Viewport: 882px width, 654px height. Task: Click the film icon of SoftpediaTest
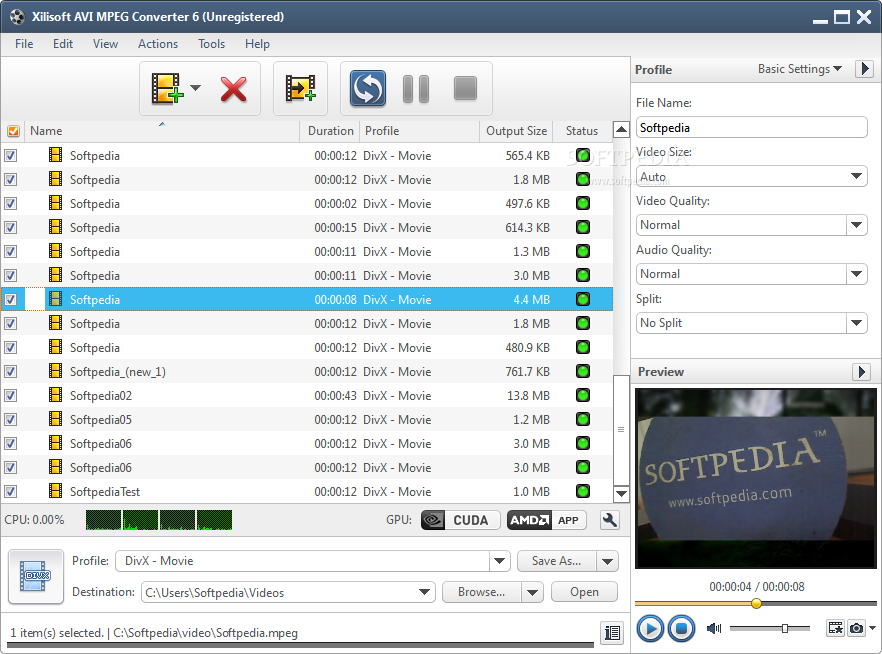[x=55, y=491]
